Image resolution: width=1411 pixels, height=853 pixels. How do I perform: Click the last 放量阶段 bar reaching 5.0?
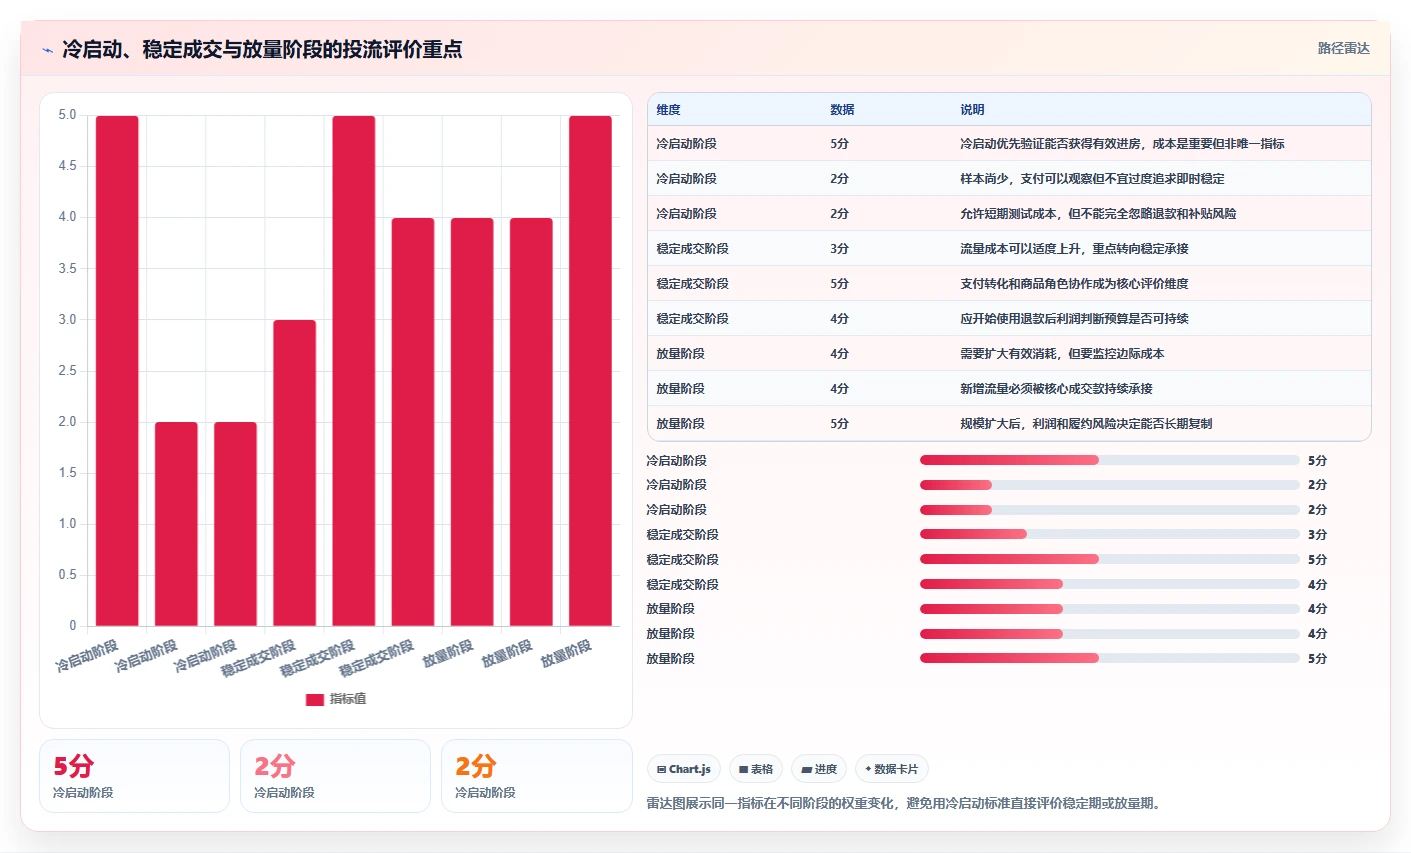(590, 371)
